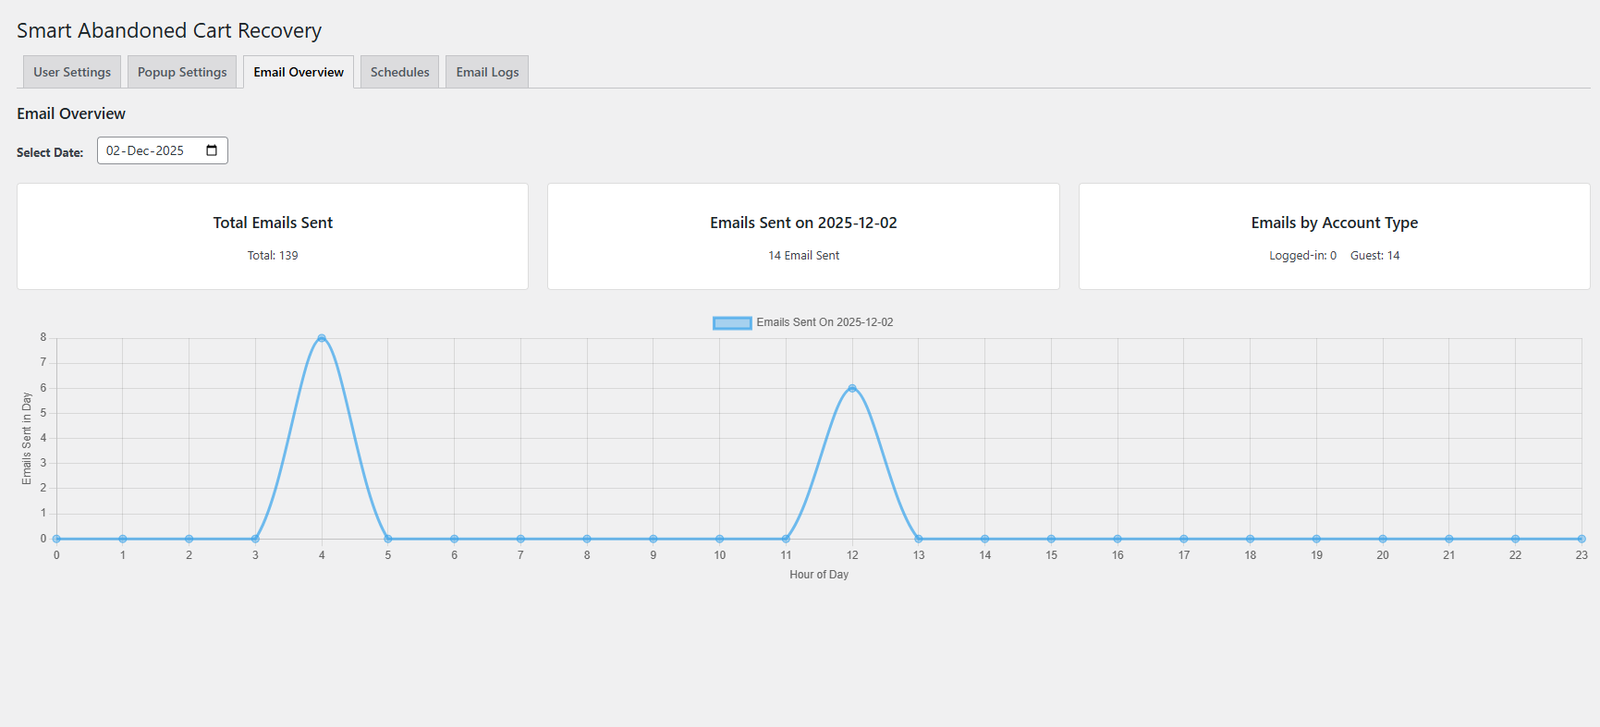
Task: Click the 'Emails Sent On 2025-12-02' legend label
Action: click(x=824, y=323)
